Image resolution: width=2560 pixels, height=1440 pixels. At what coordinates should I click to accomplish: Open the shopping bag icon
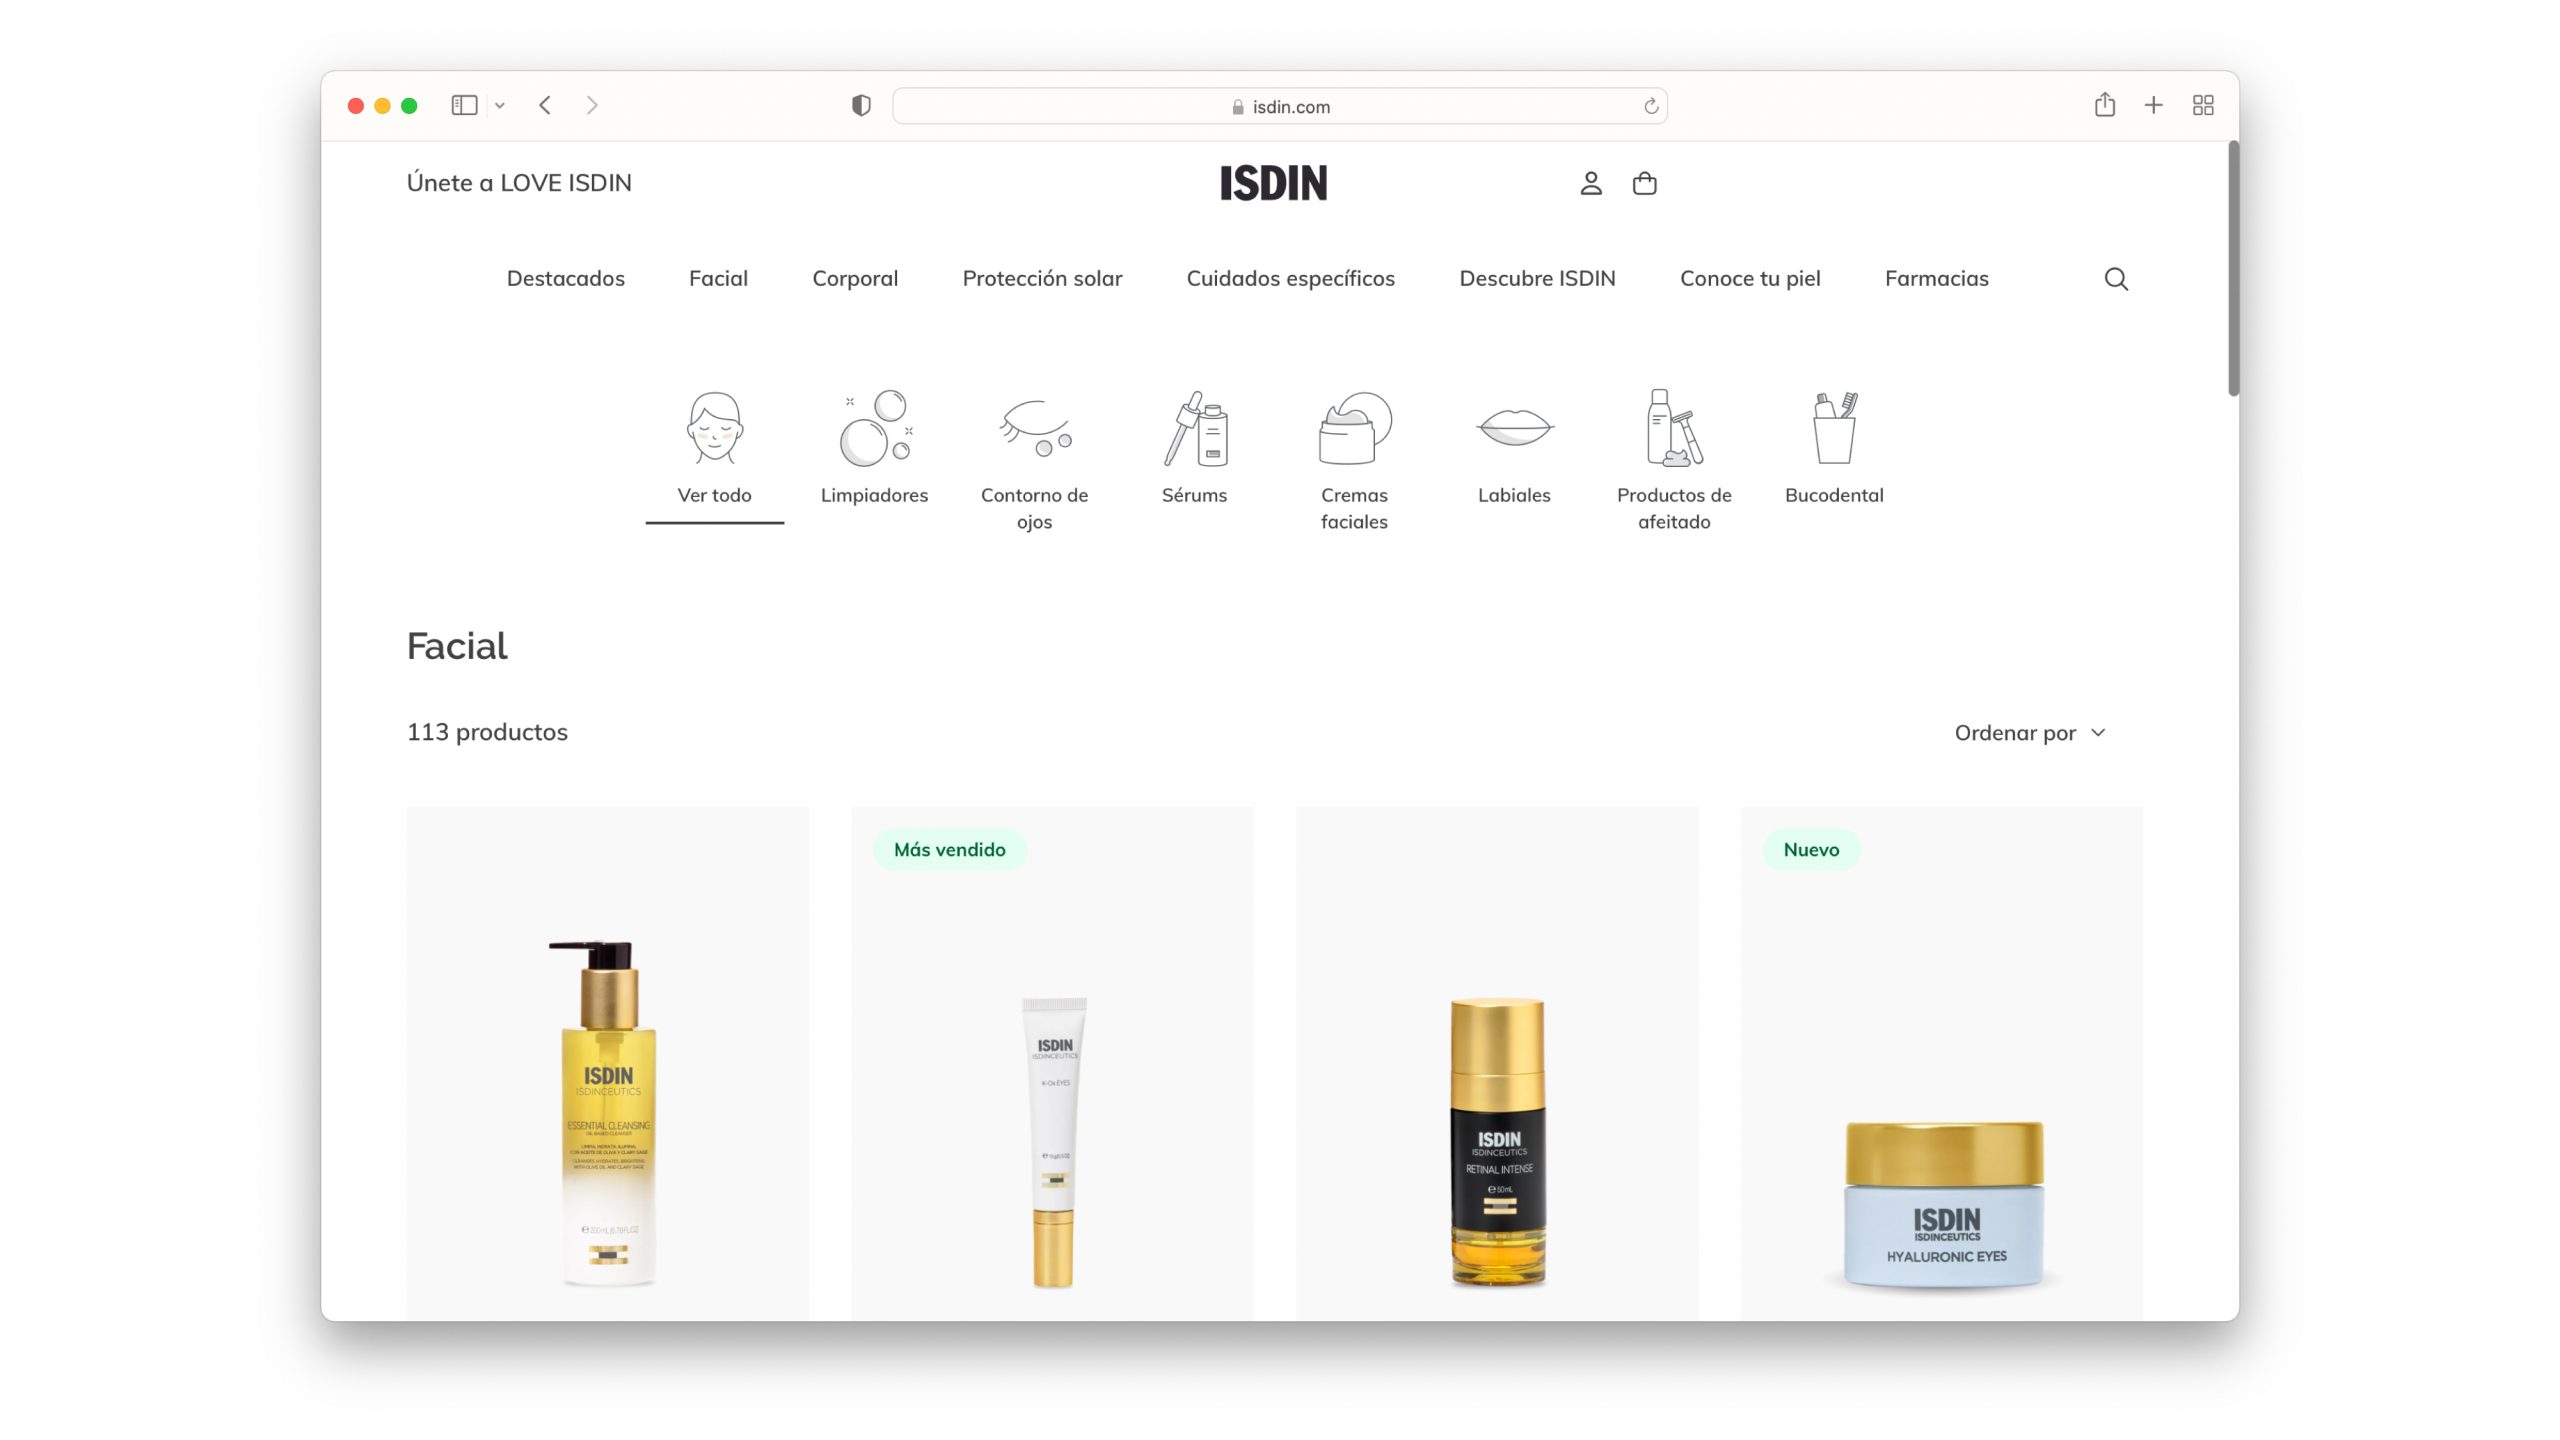[x=1644, y=183]
